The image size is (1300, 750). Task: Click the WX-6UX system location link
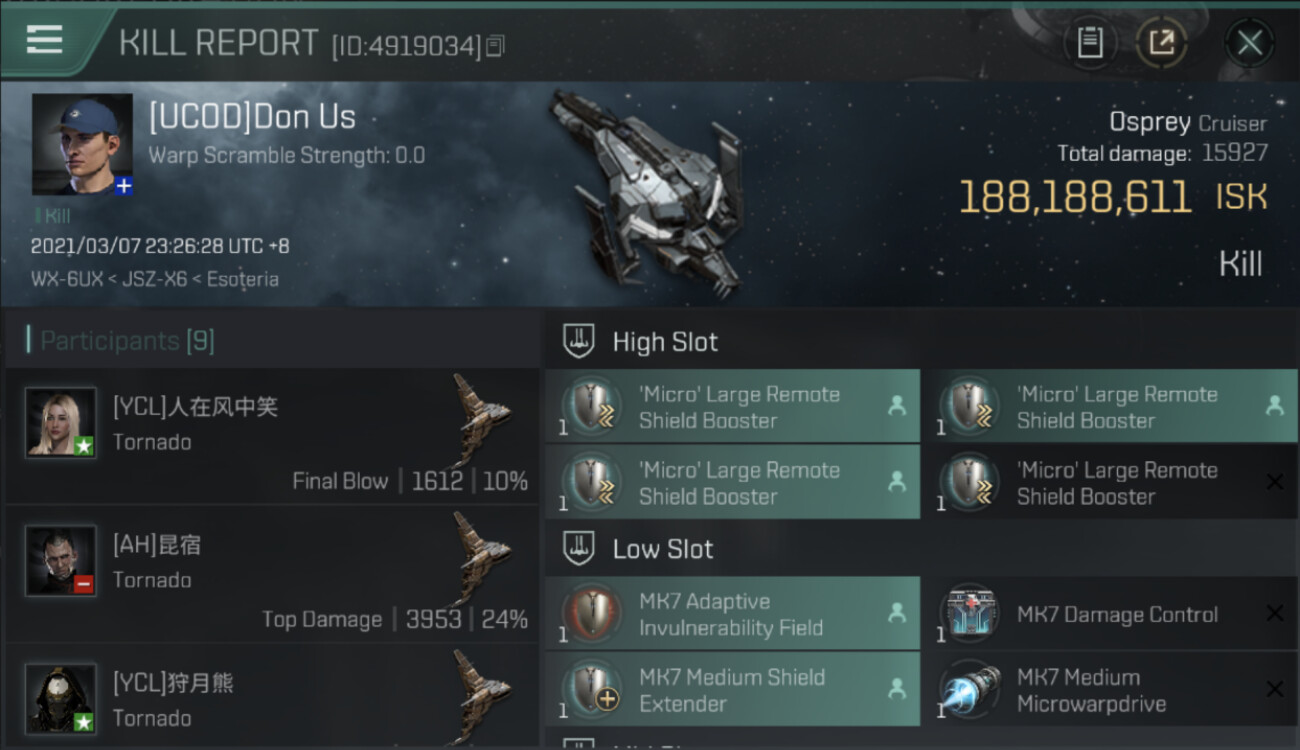(67, 279)
